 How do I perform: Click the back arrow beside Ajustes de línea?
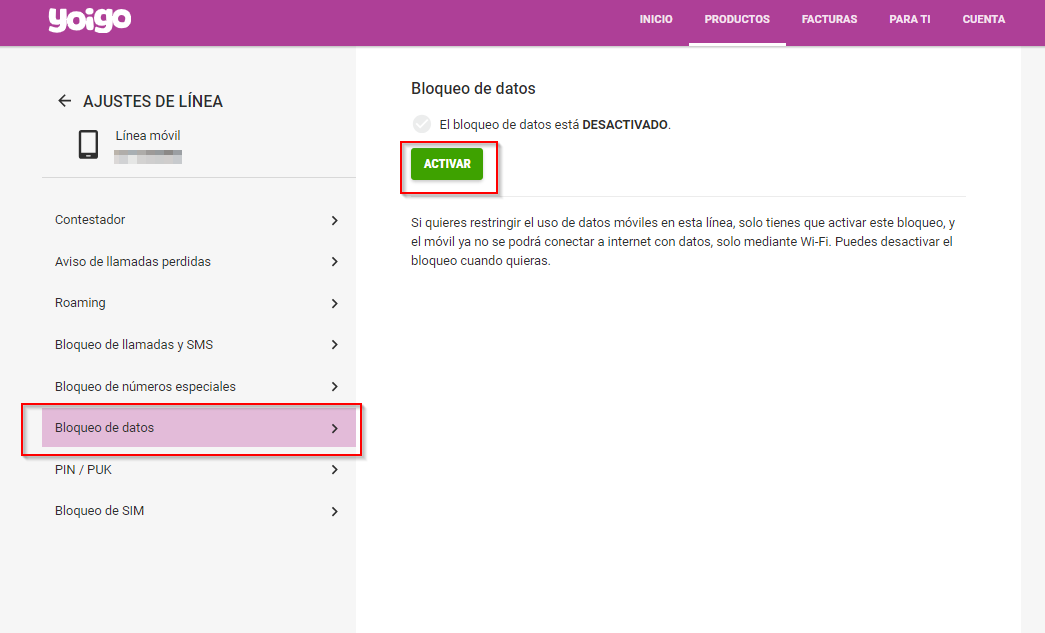(x=65, y=101)
